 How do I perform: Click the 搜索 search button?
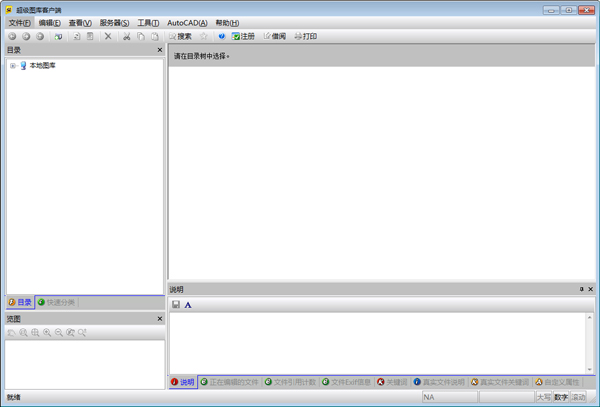[x=180, y=36]
